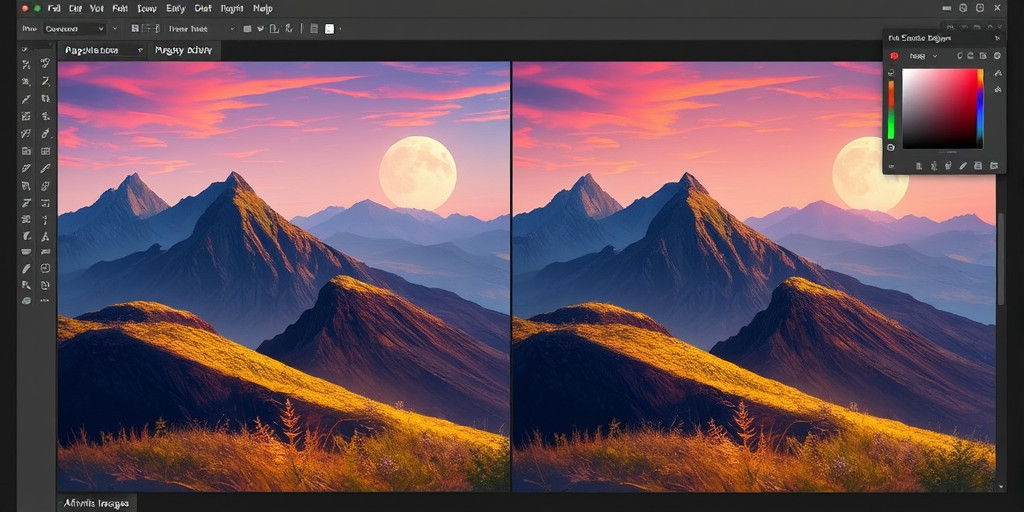The width and height of the screenshot is (1024, 512).
Task: Click the 'Ahvris Images' label at bottom
Action: click(x=97, y=503)
